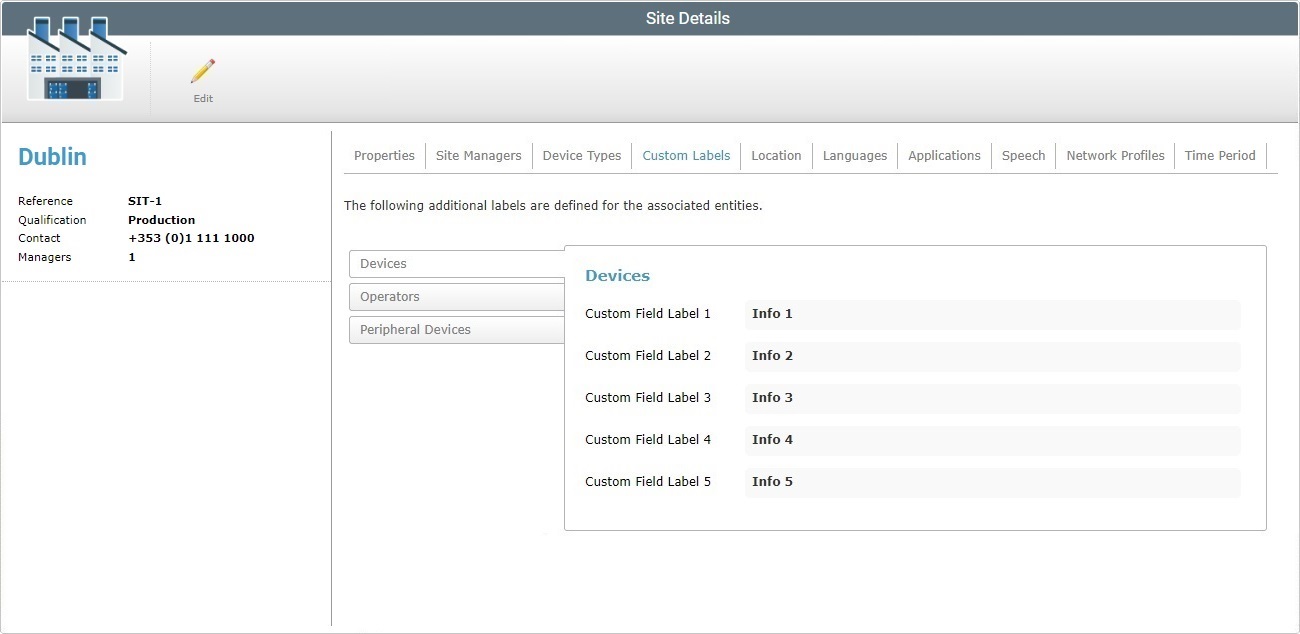The width and height of the screenshot is (1300, 634).
Task: Switch to the Custom Labels tab
Action: click(x=686, y=155)
